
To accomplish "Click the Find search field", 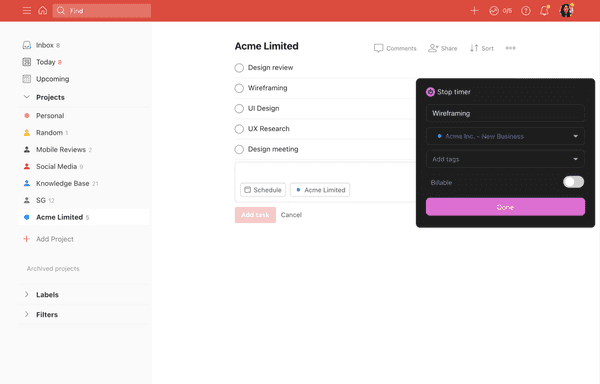I will [x=102, y=11].
